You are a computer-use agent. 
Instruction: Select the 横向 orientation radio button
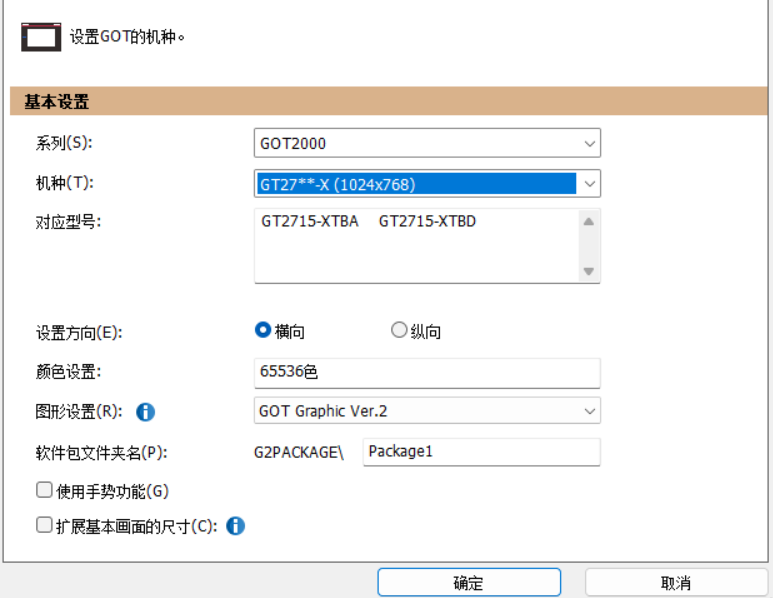pyautogui.click(x=264, y=331)
